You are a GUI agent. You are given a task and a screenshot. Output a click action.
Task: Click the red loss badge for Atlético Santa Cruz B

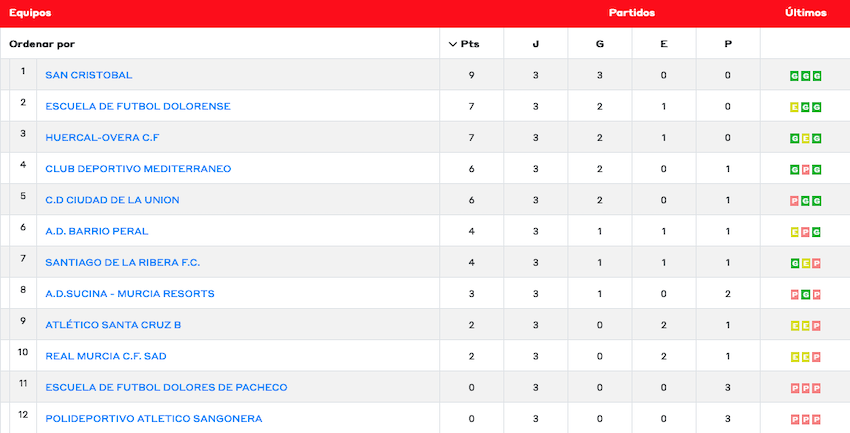coord(816,325)
